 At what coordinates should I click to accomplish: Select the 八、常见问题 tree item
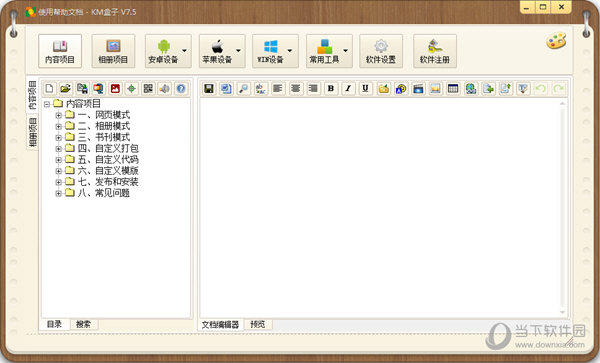pos(103,193)
